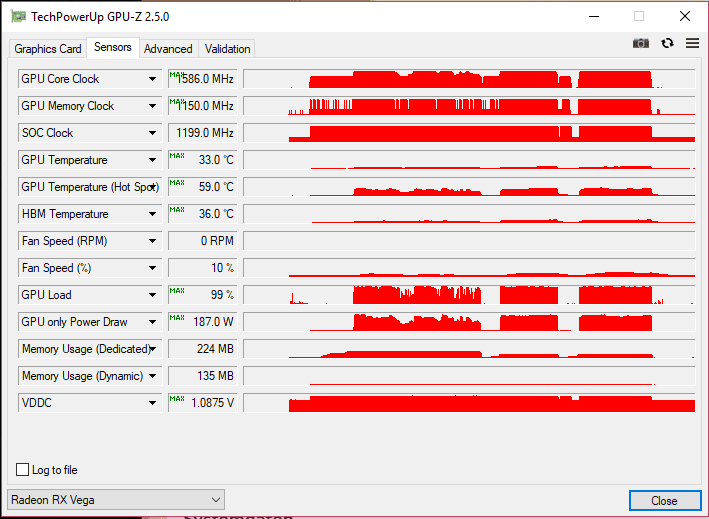
Task: Click the GPU-Z app icon in title bar
Action: 19,17
